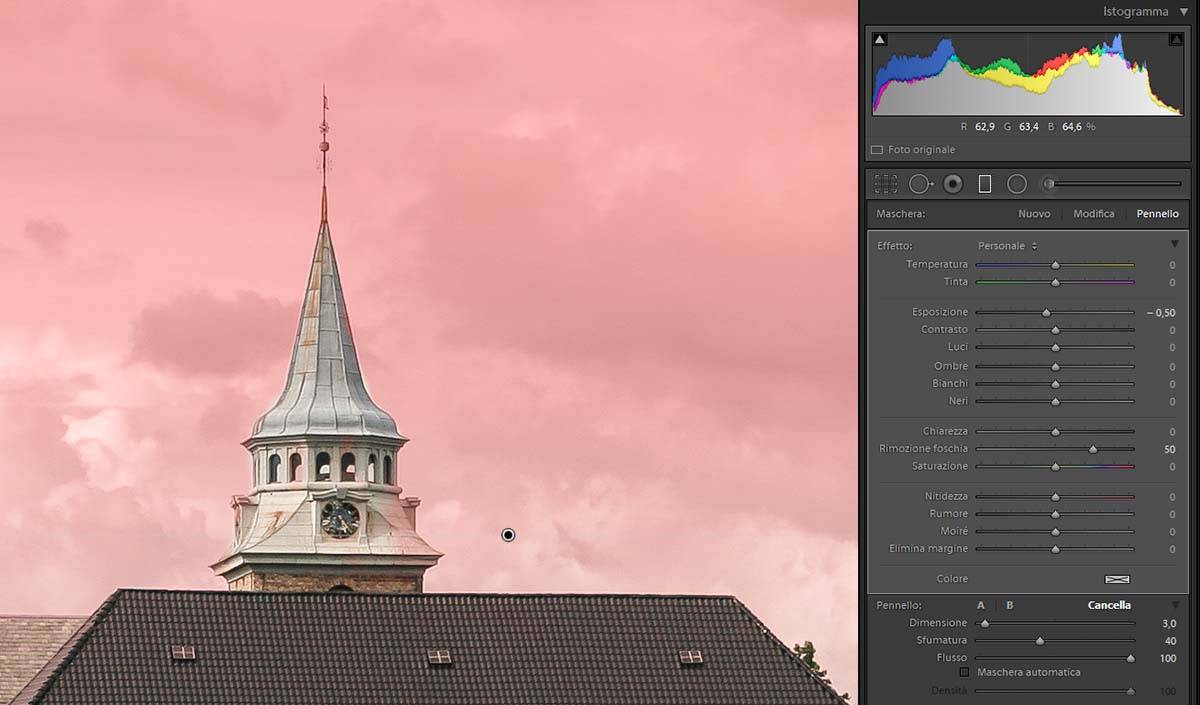1200x705 pixels.
Task: Choose the Graduated Filter tool
Action: (x=985, y=184)
